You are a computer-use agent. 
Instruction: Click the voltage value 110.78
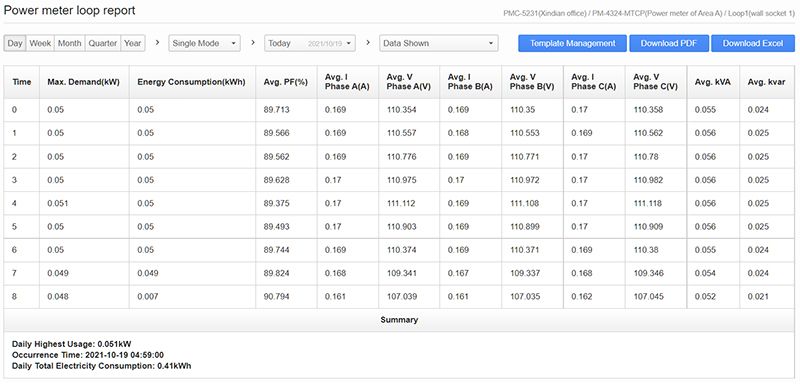(x=646, y=157)
